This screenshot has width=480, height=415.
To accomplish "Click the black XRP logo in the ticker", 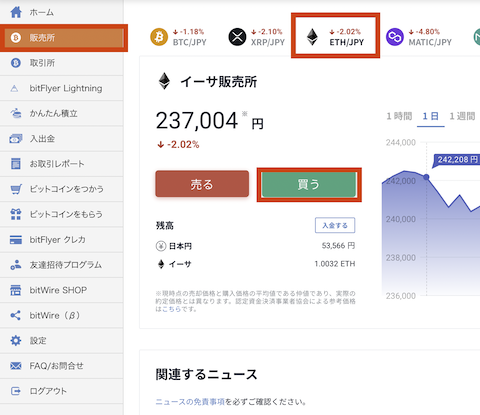I will tap(237, 37).
